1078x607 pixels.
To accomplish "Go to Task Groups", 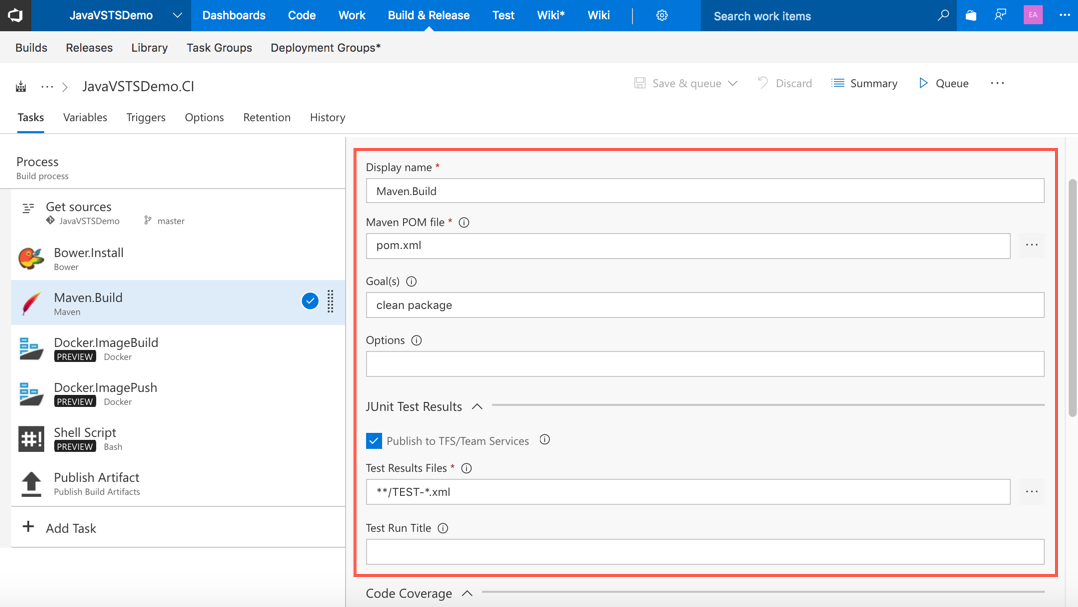I will click(219, 47).
